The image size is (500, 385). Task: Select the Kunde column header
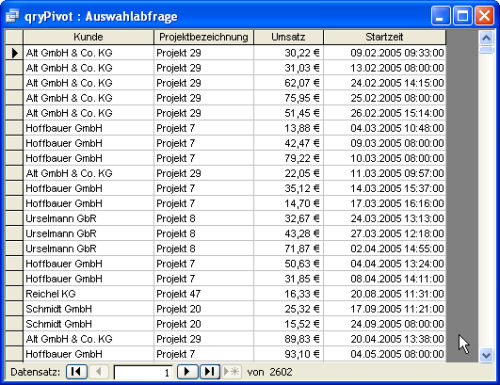tap(88, 37)
